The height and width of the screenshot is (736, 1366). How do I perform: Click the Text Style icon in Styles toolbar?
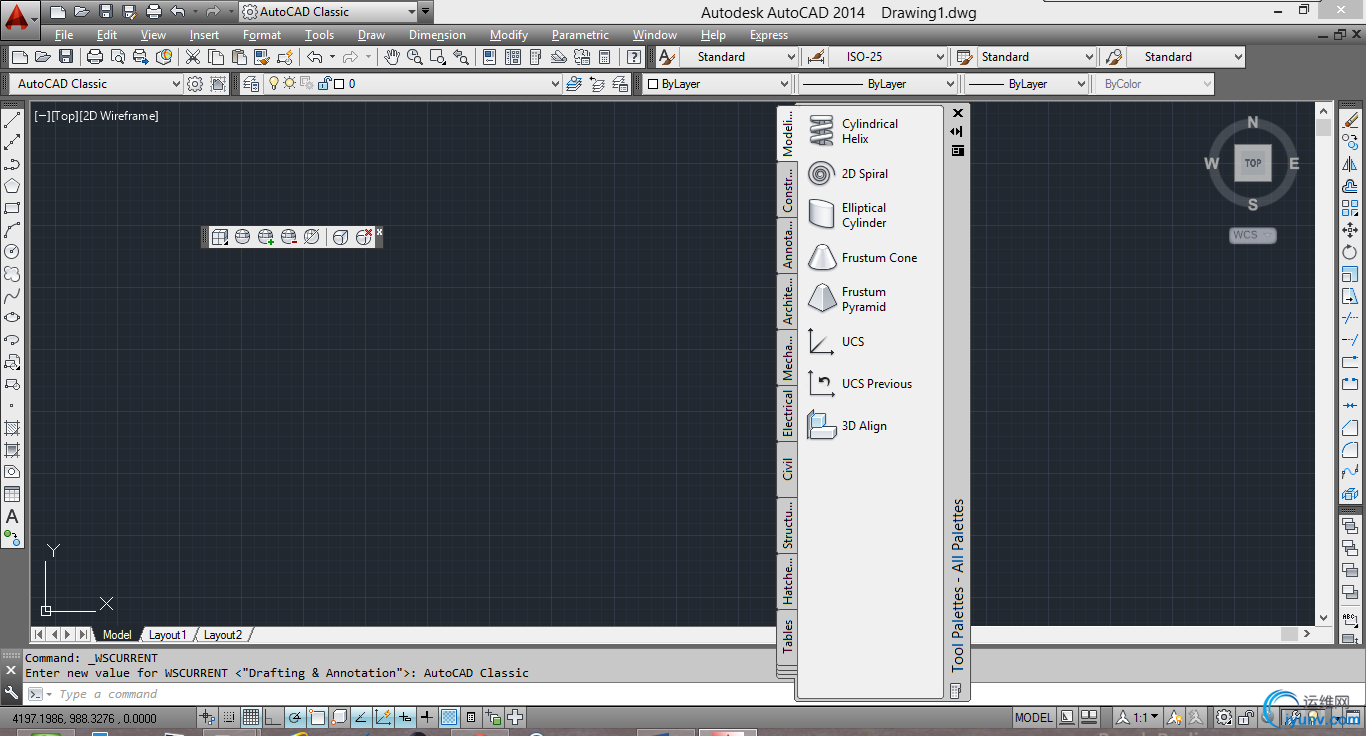tap(666, 57)
